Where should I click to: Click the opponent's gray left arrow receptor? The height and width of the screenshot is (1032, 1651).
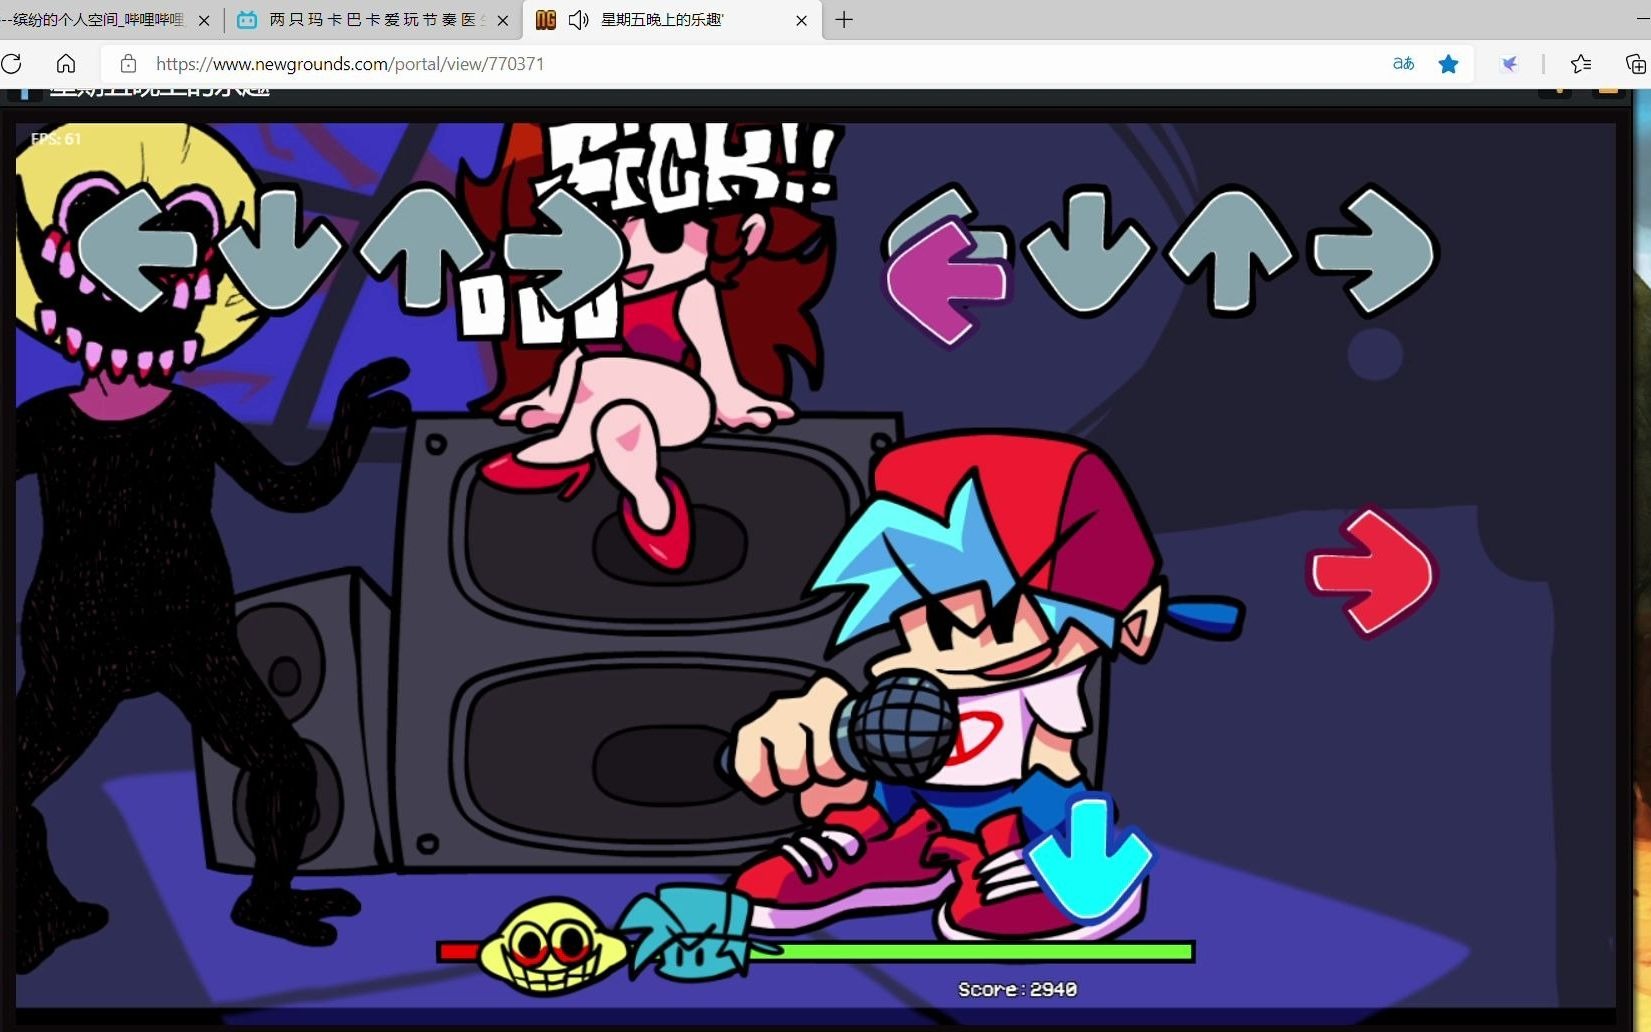(138, 249)
